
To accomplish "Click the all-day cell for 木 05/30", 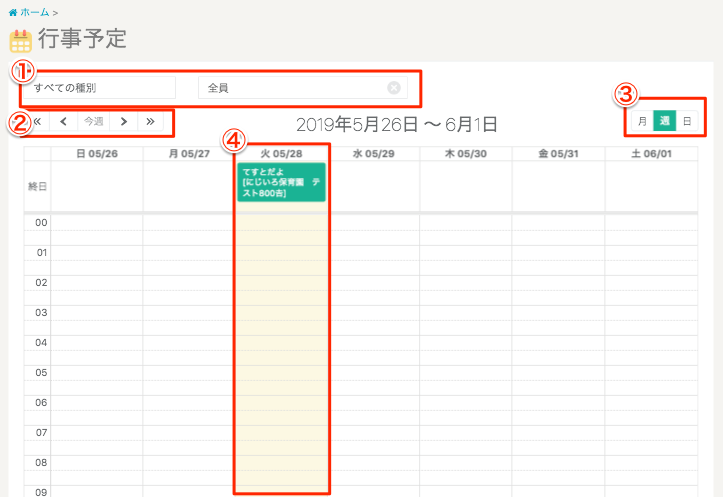I will (466, 186).
